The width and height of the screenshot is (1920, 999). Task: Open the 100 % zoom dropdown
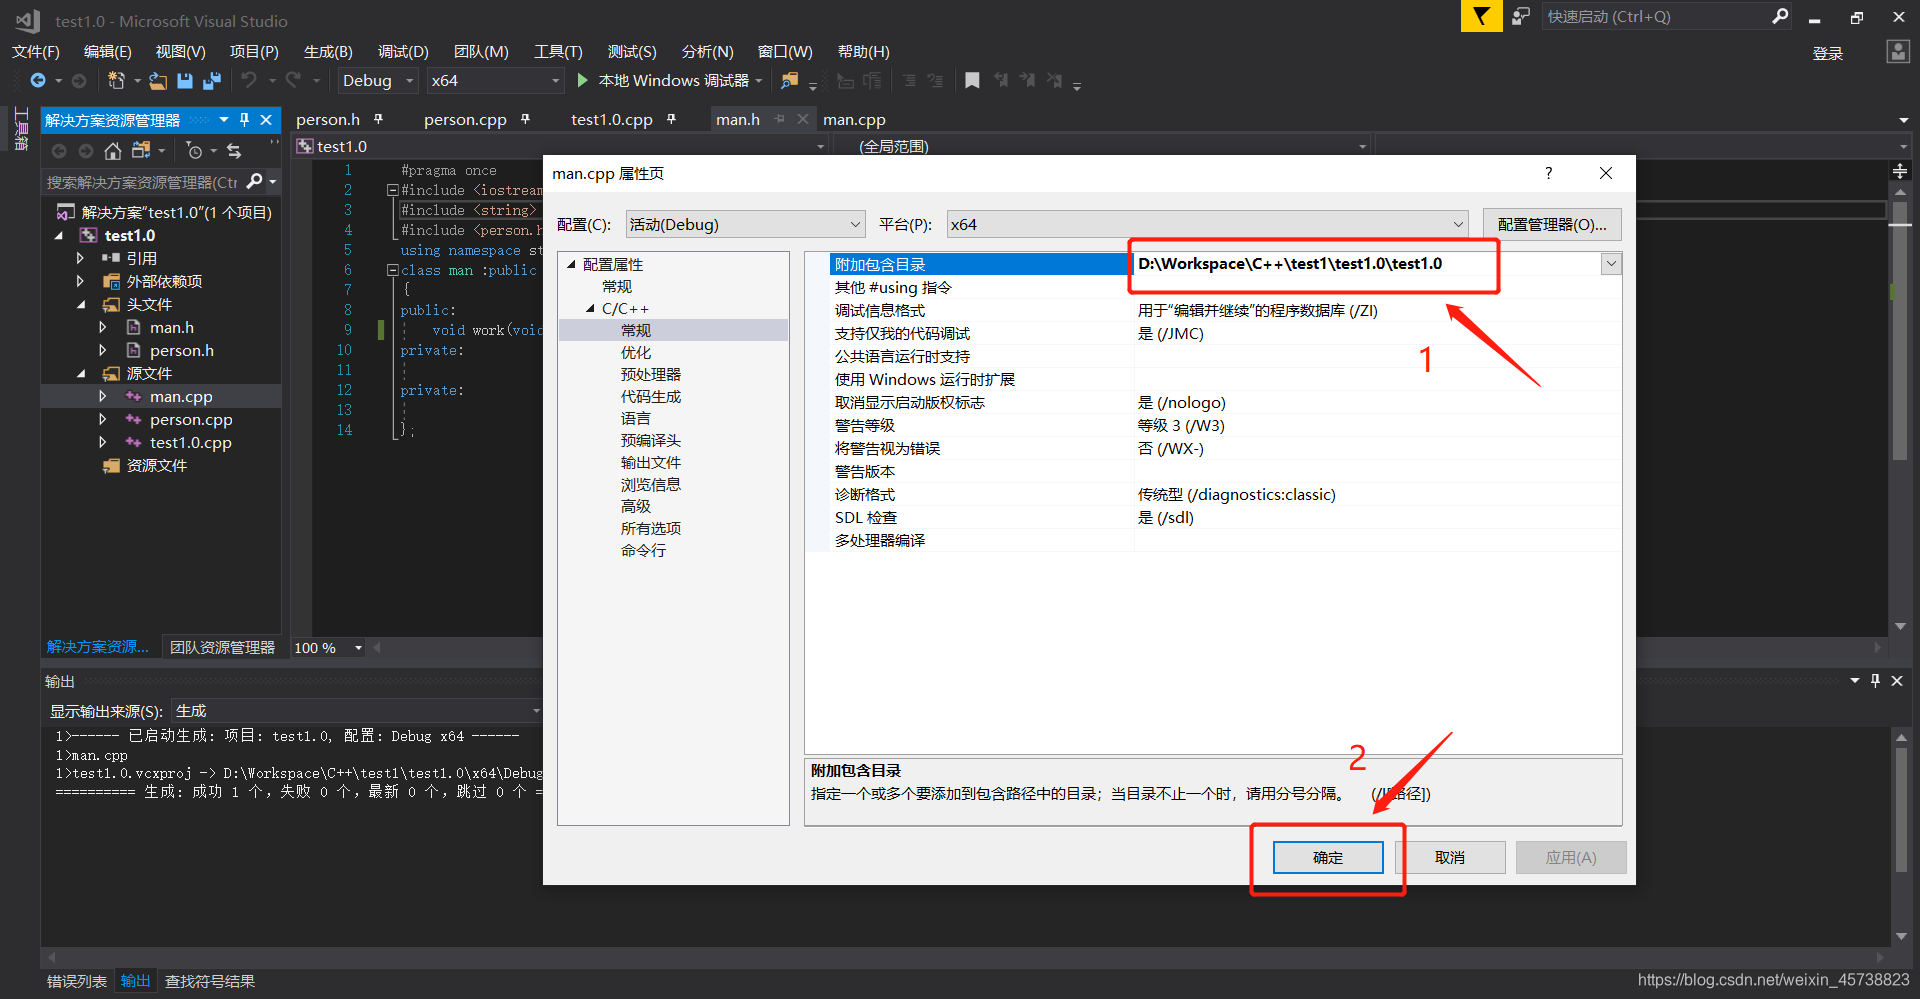358,648
